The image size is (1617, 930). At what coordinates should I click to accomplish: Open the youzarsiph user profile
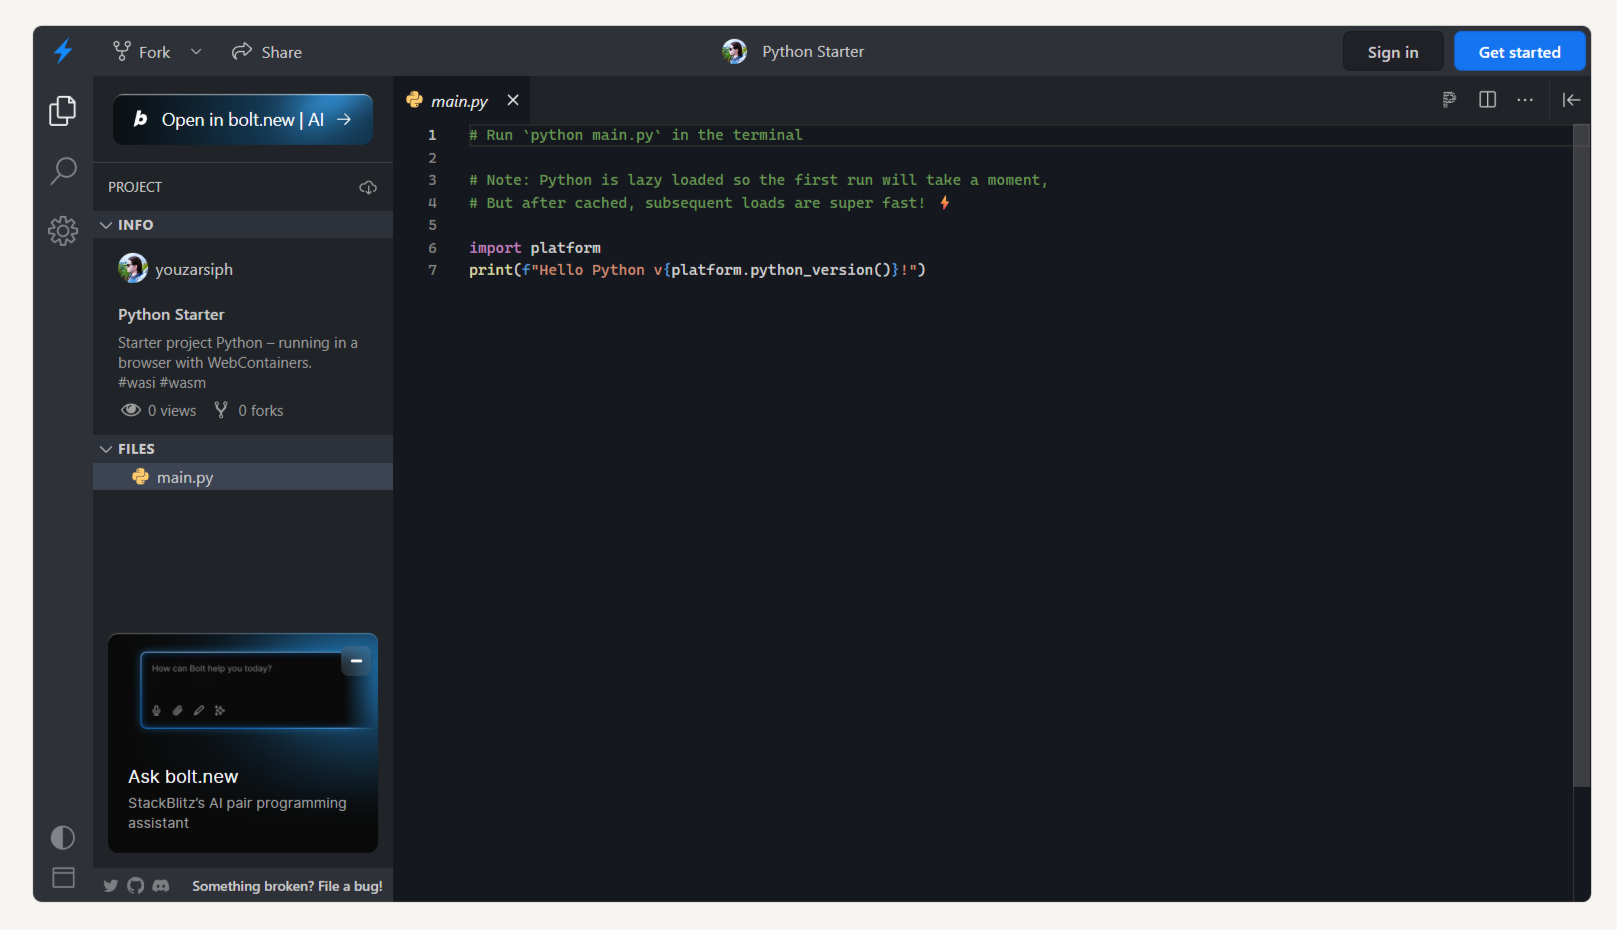point(194,269)
